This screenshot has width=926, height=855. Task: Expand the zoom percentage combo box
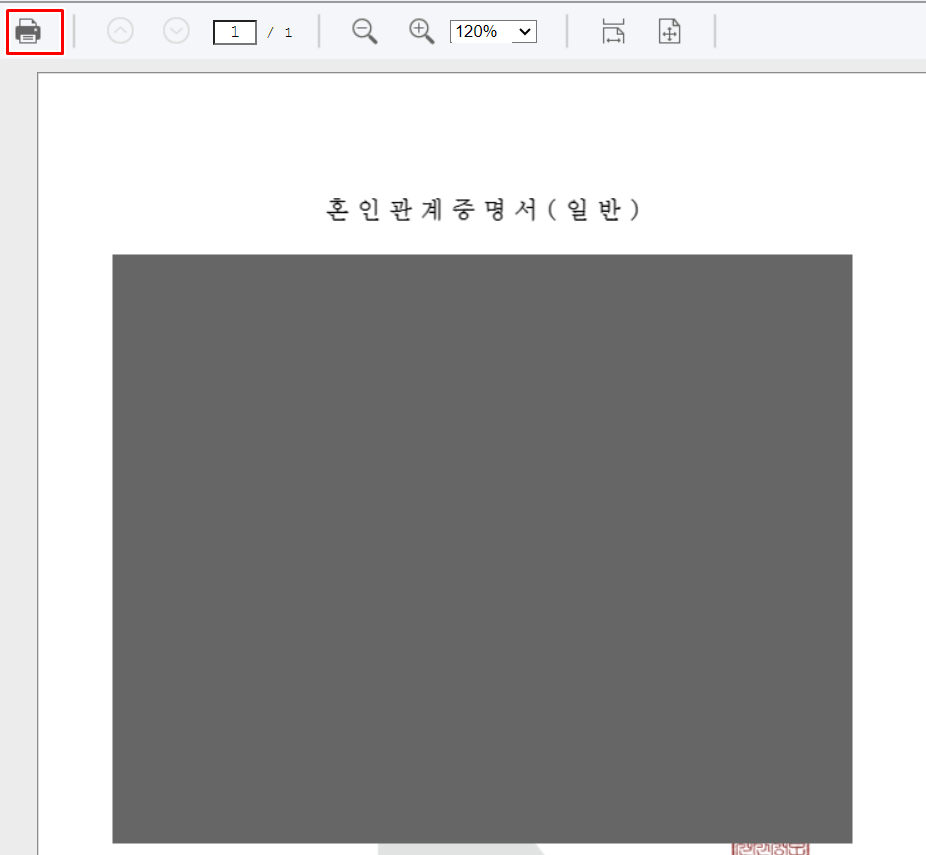[493, 31]
